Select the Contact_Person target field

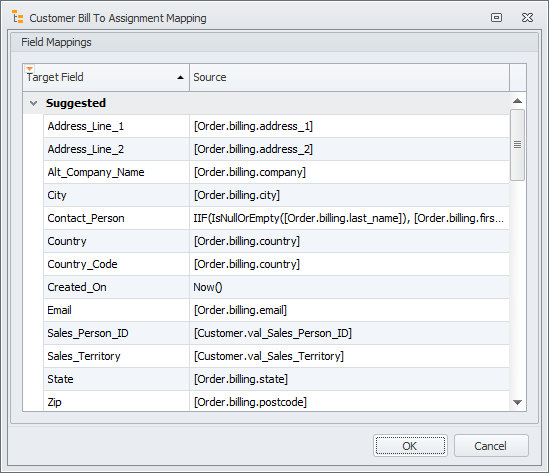(116, 218)
